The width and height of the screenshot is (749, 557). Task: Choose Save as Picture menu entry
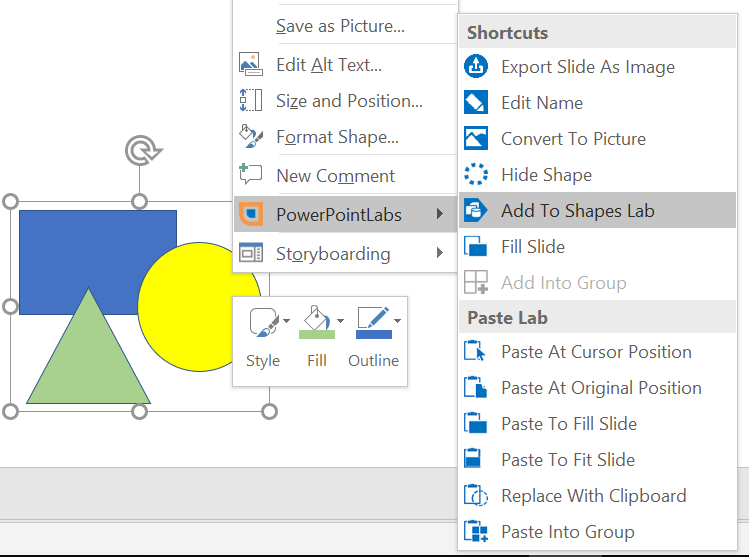pos(340,27)
